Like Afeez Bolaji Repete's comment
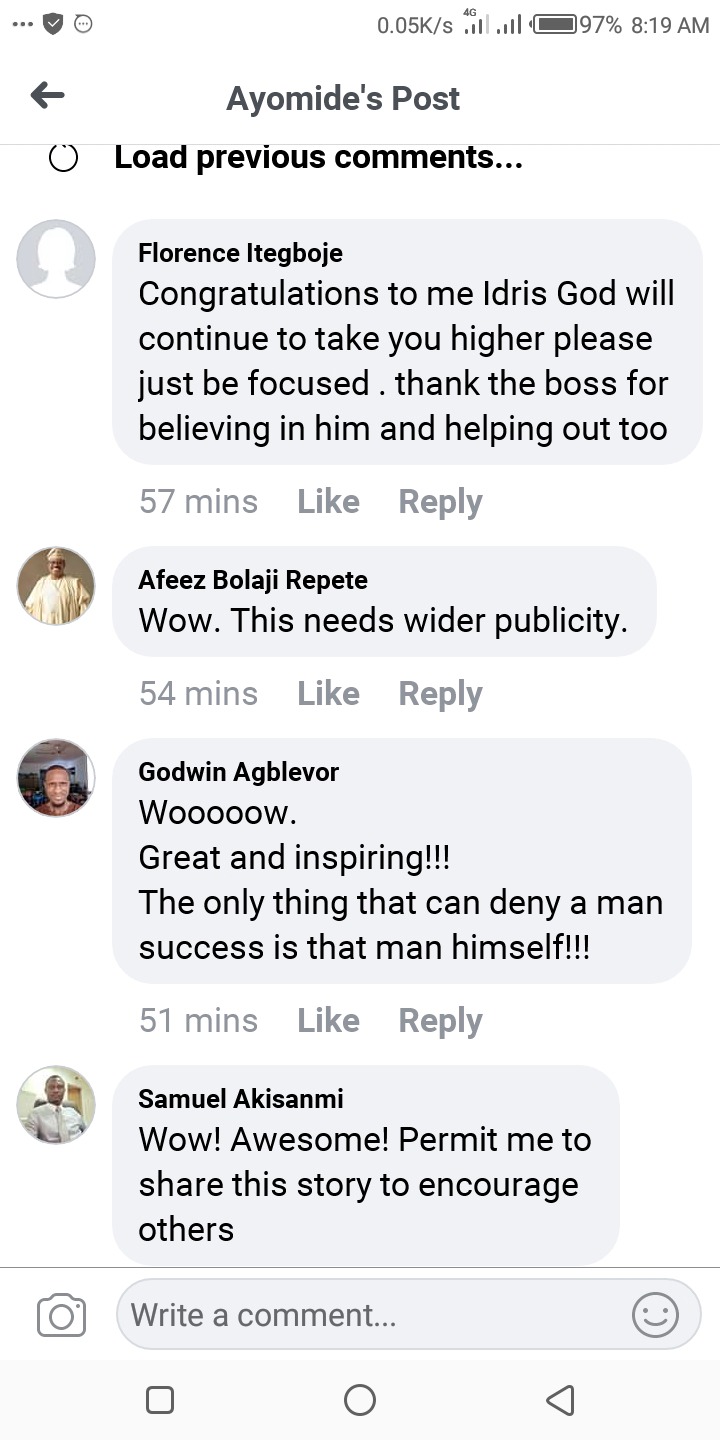 click(x=328, y=693)
